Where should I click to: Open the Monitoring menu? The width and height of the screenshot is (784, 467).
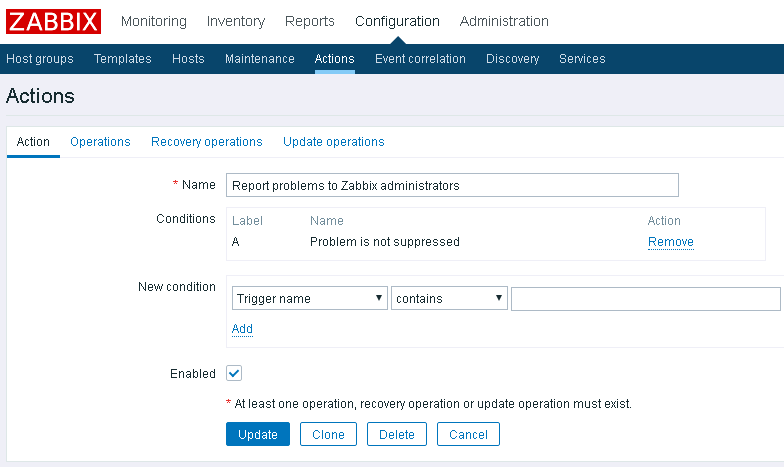tap(153, 21)
